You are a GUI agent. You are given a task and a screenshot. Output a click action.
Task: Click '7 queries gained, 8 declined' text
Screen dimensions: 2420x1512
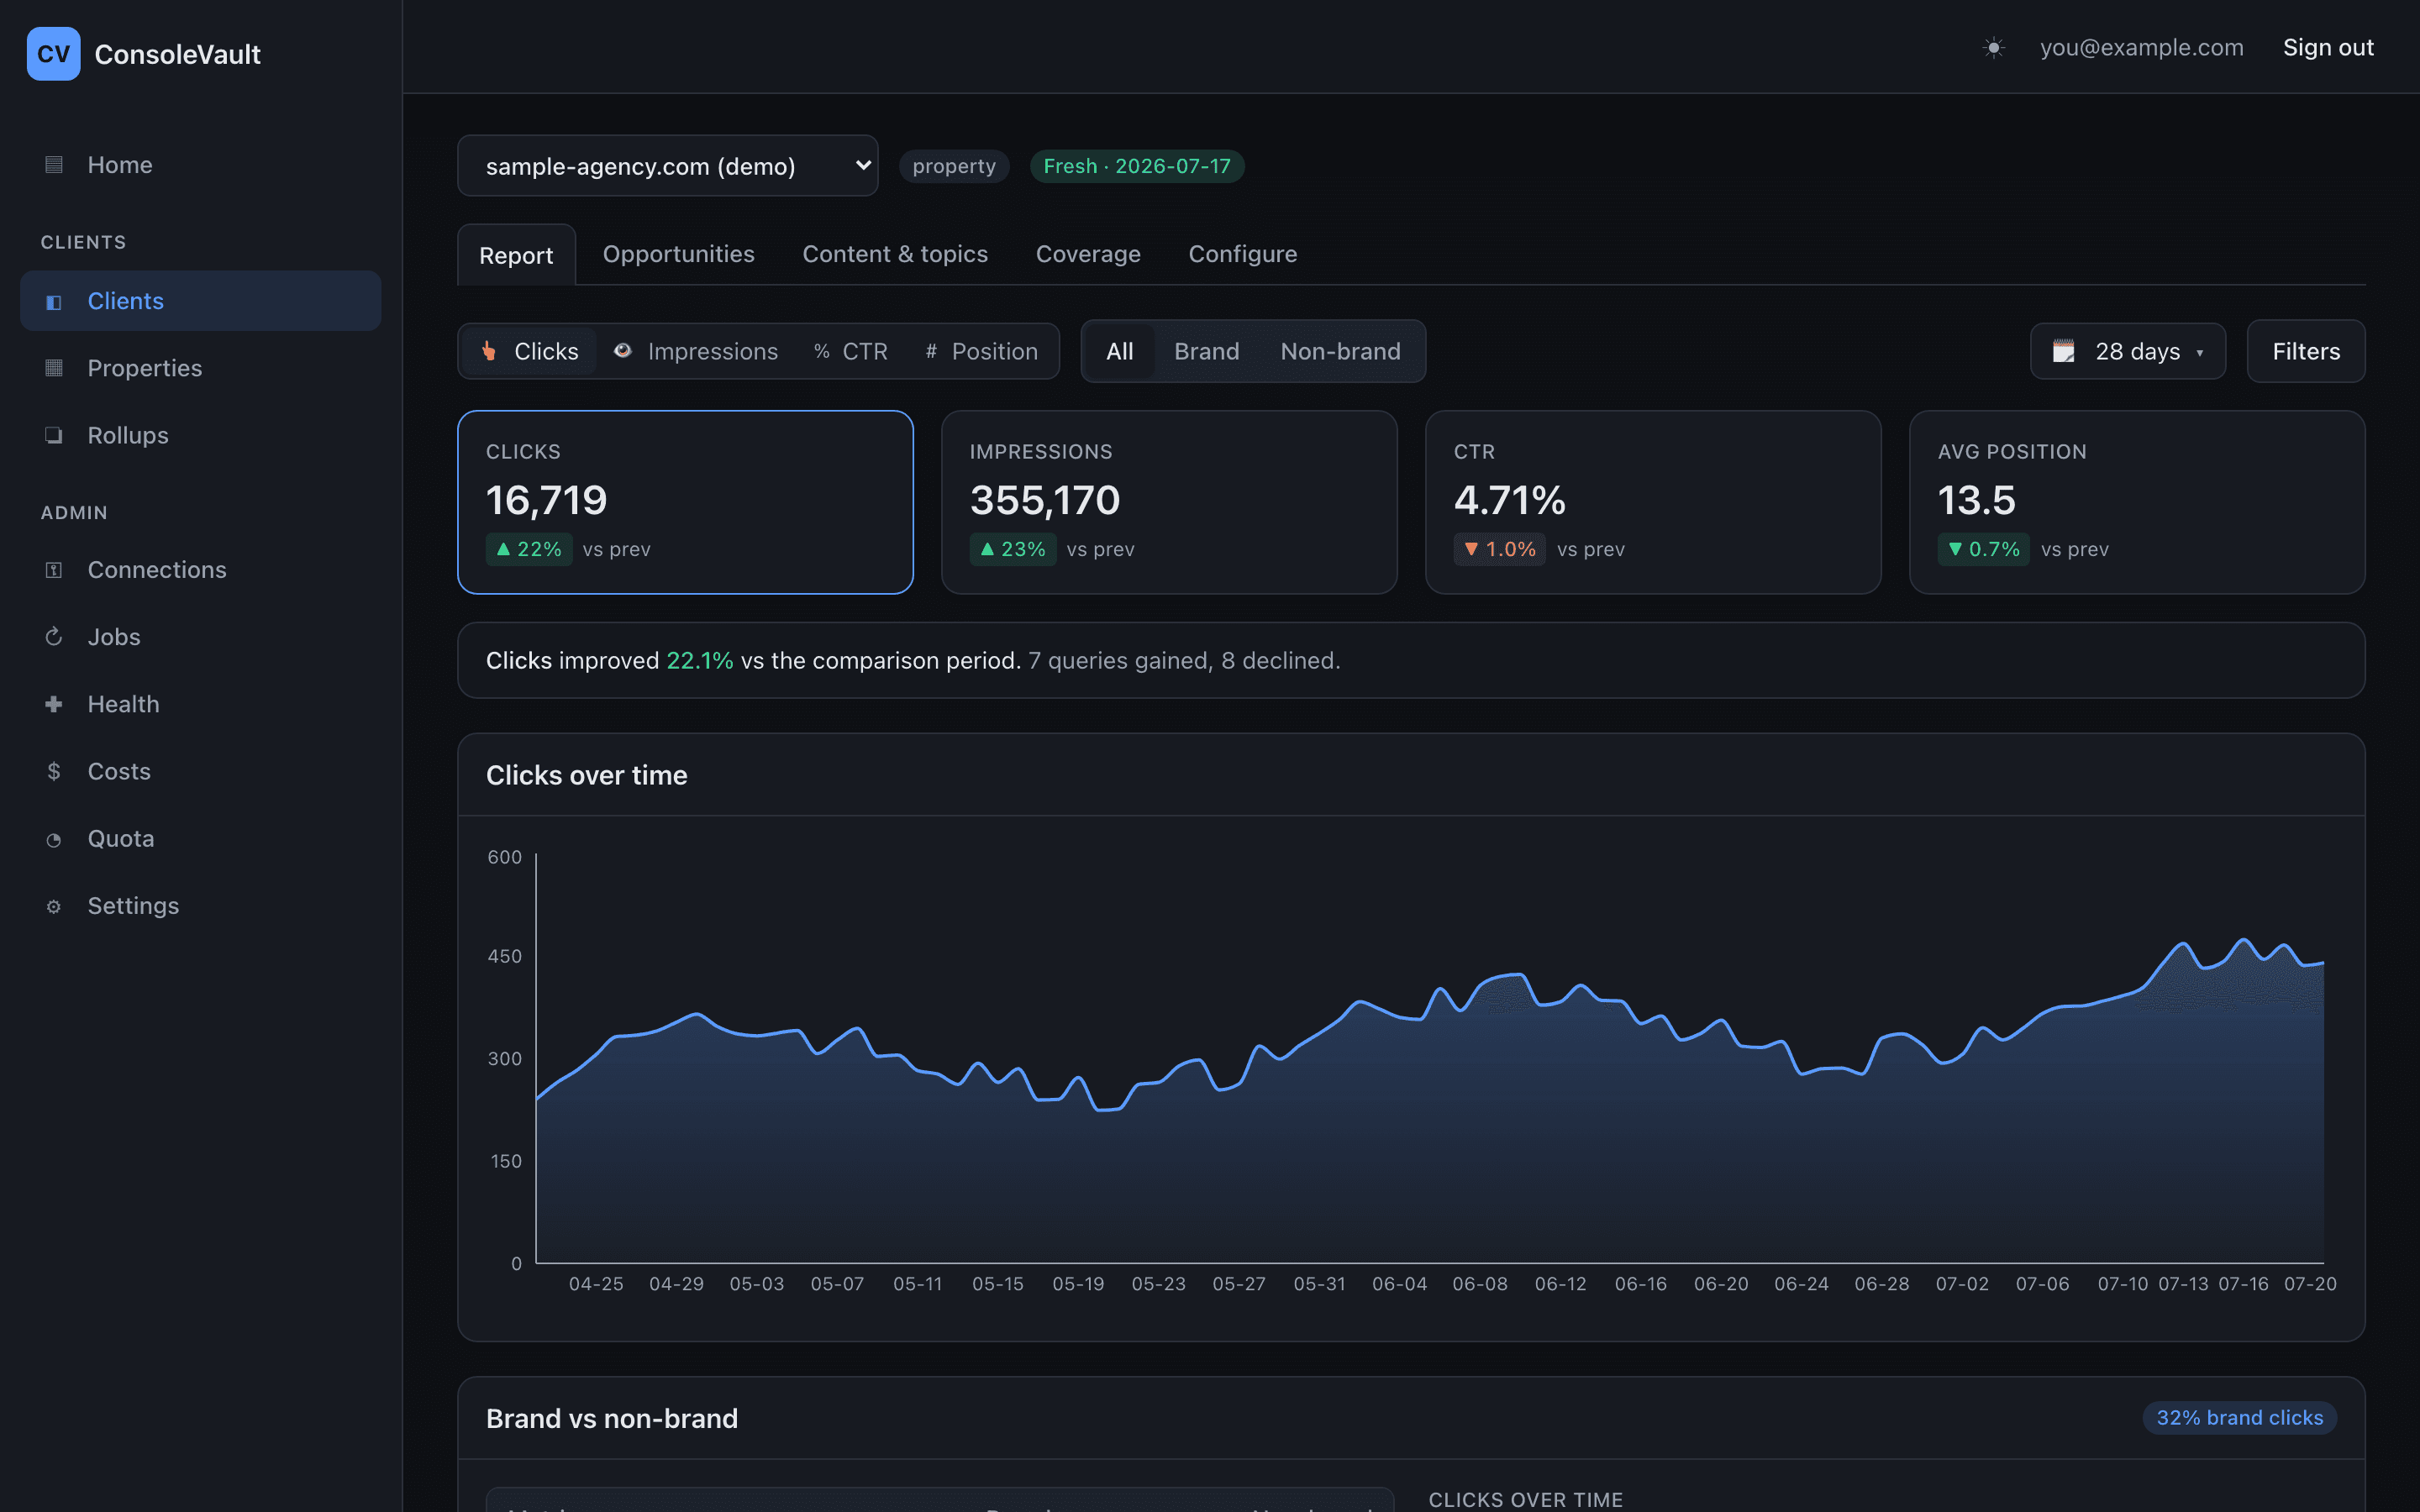(1184, 661)
